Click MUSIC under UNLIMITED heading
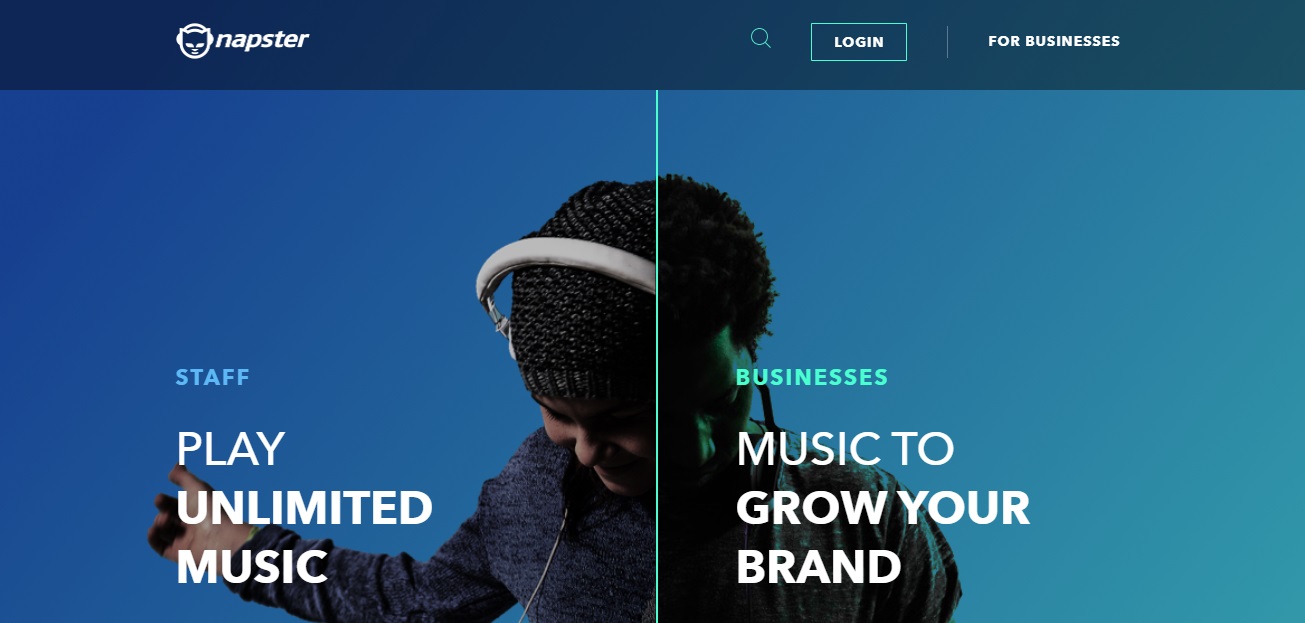1305x623 pixels. click(252, 567)
